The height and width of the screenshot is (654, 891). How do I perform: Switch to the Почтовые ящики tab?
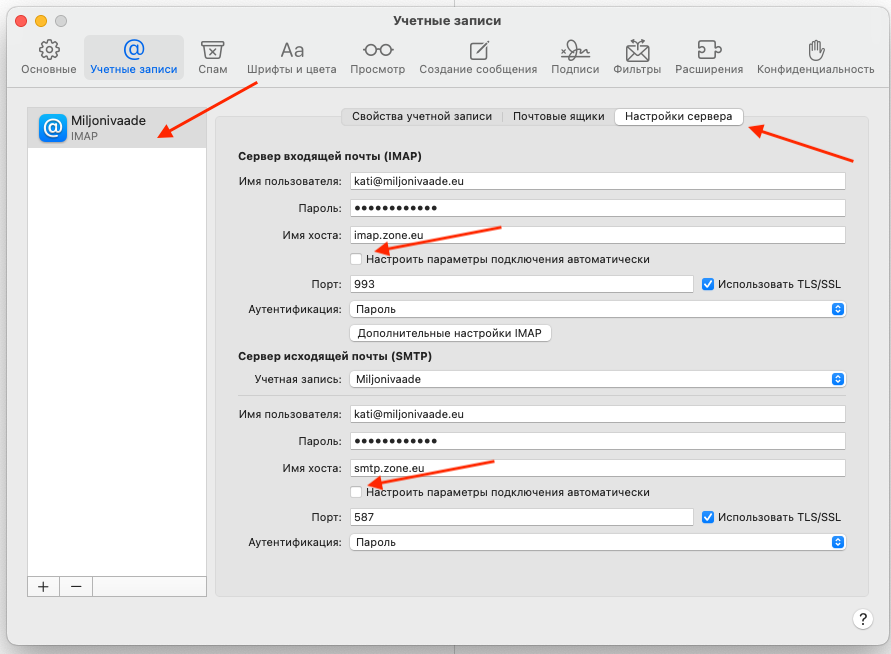558,116
